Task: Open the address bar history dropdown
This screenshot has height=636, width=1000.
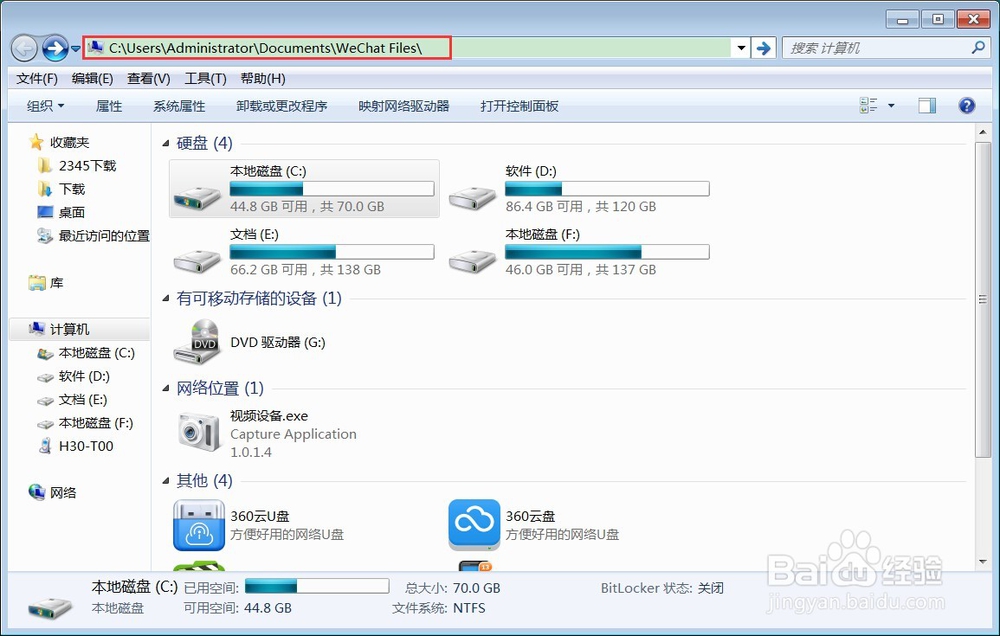Action: (x=741, y=48)
